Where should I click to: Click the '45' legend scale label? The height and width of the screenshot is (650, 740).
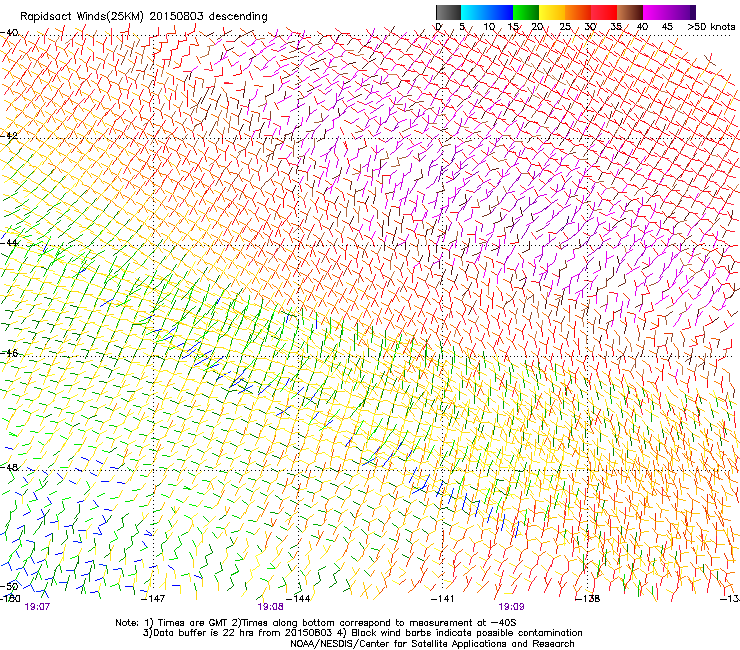(x=667, y=26)
